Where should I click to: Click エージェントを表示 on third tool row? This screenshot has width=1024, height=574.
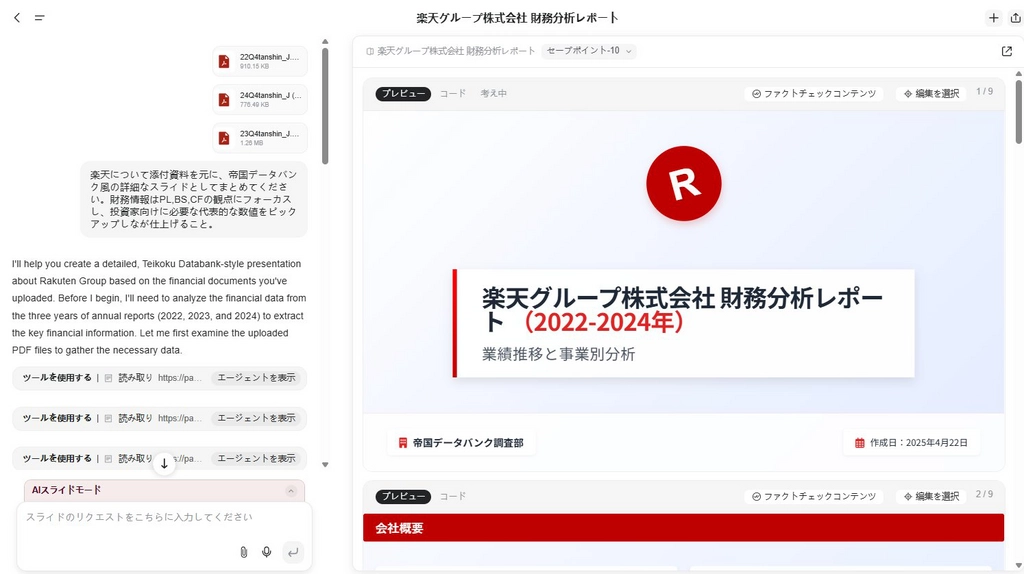(x=257, y=459)
